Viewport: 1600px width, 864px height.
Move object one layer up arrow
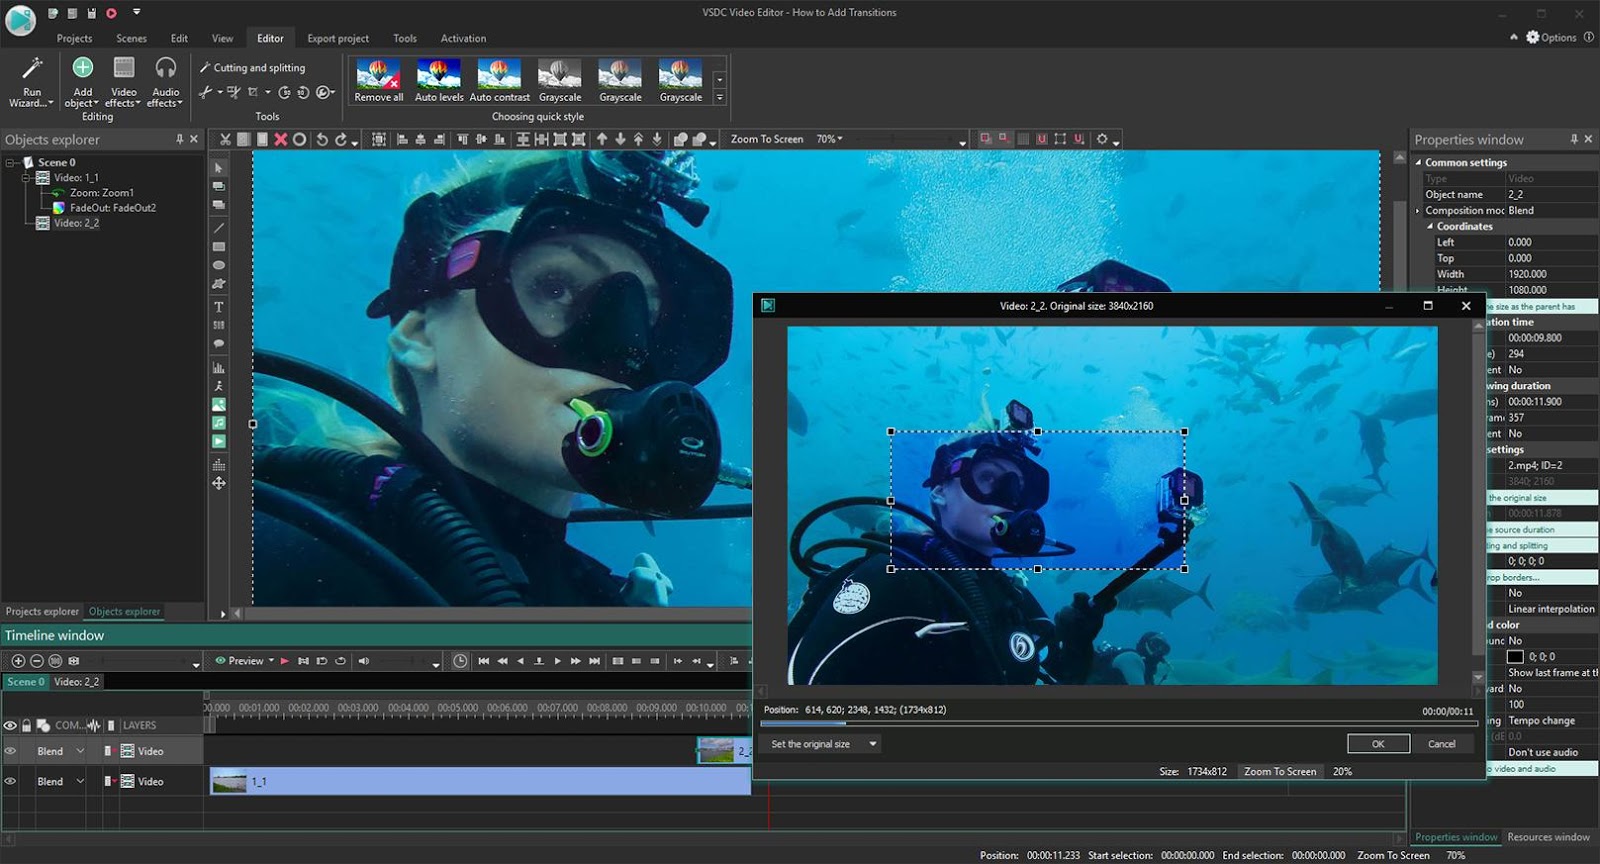602,139
